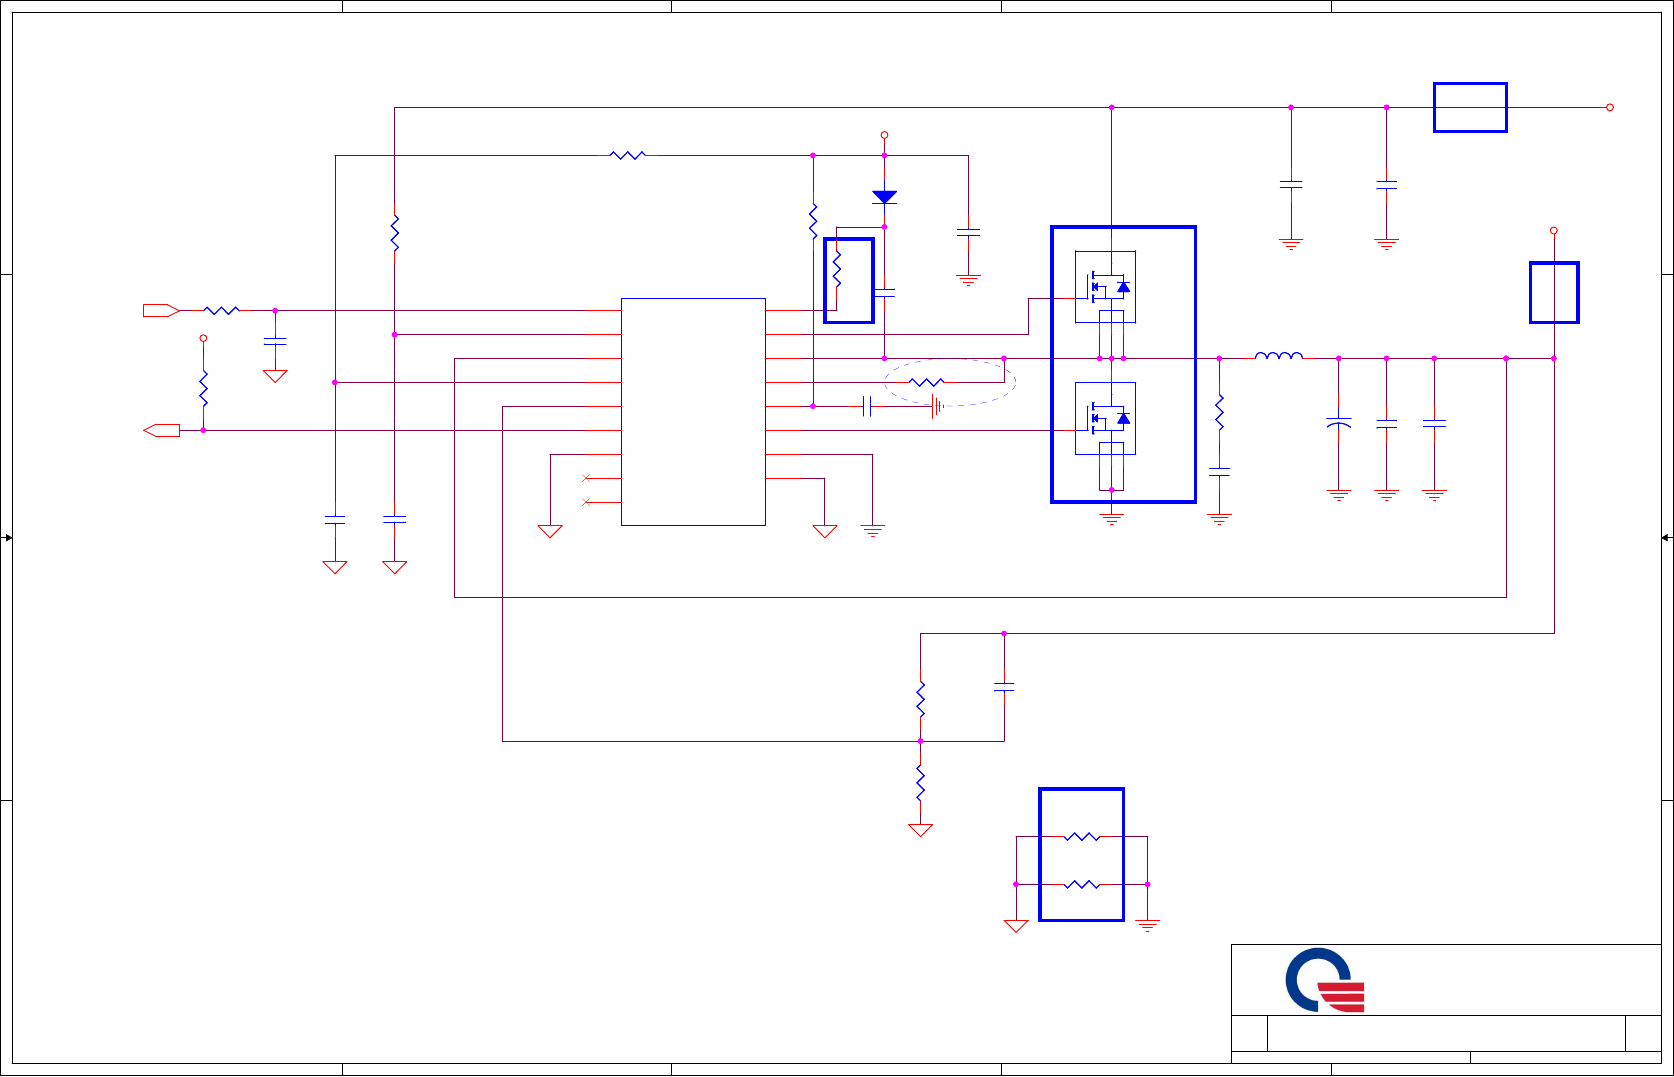Select the upper ground-bridging resistor in bottom box
Image resolution: width=1674 pixels, height=1077 pixels.
tap(1082, 837)
